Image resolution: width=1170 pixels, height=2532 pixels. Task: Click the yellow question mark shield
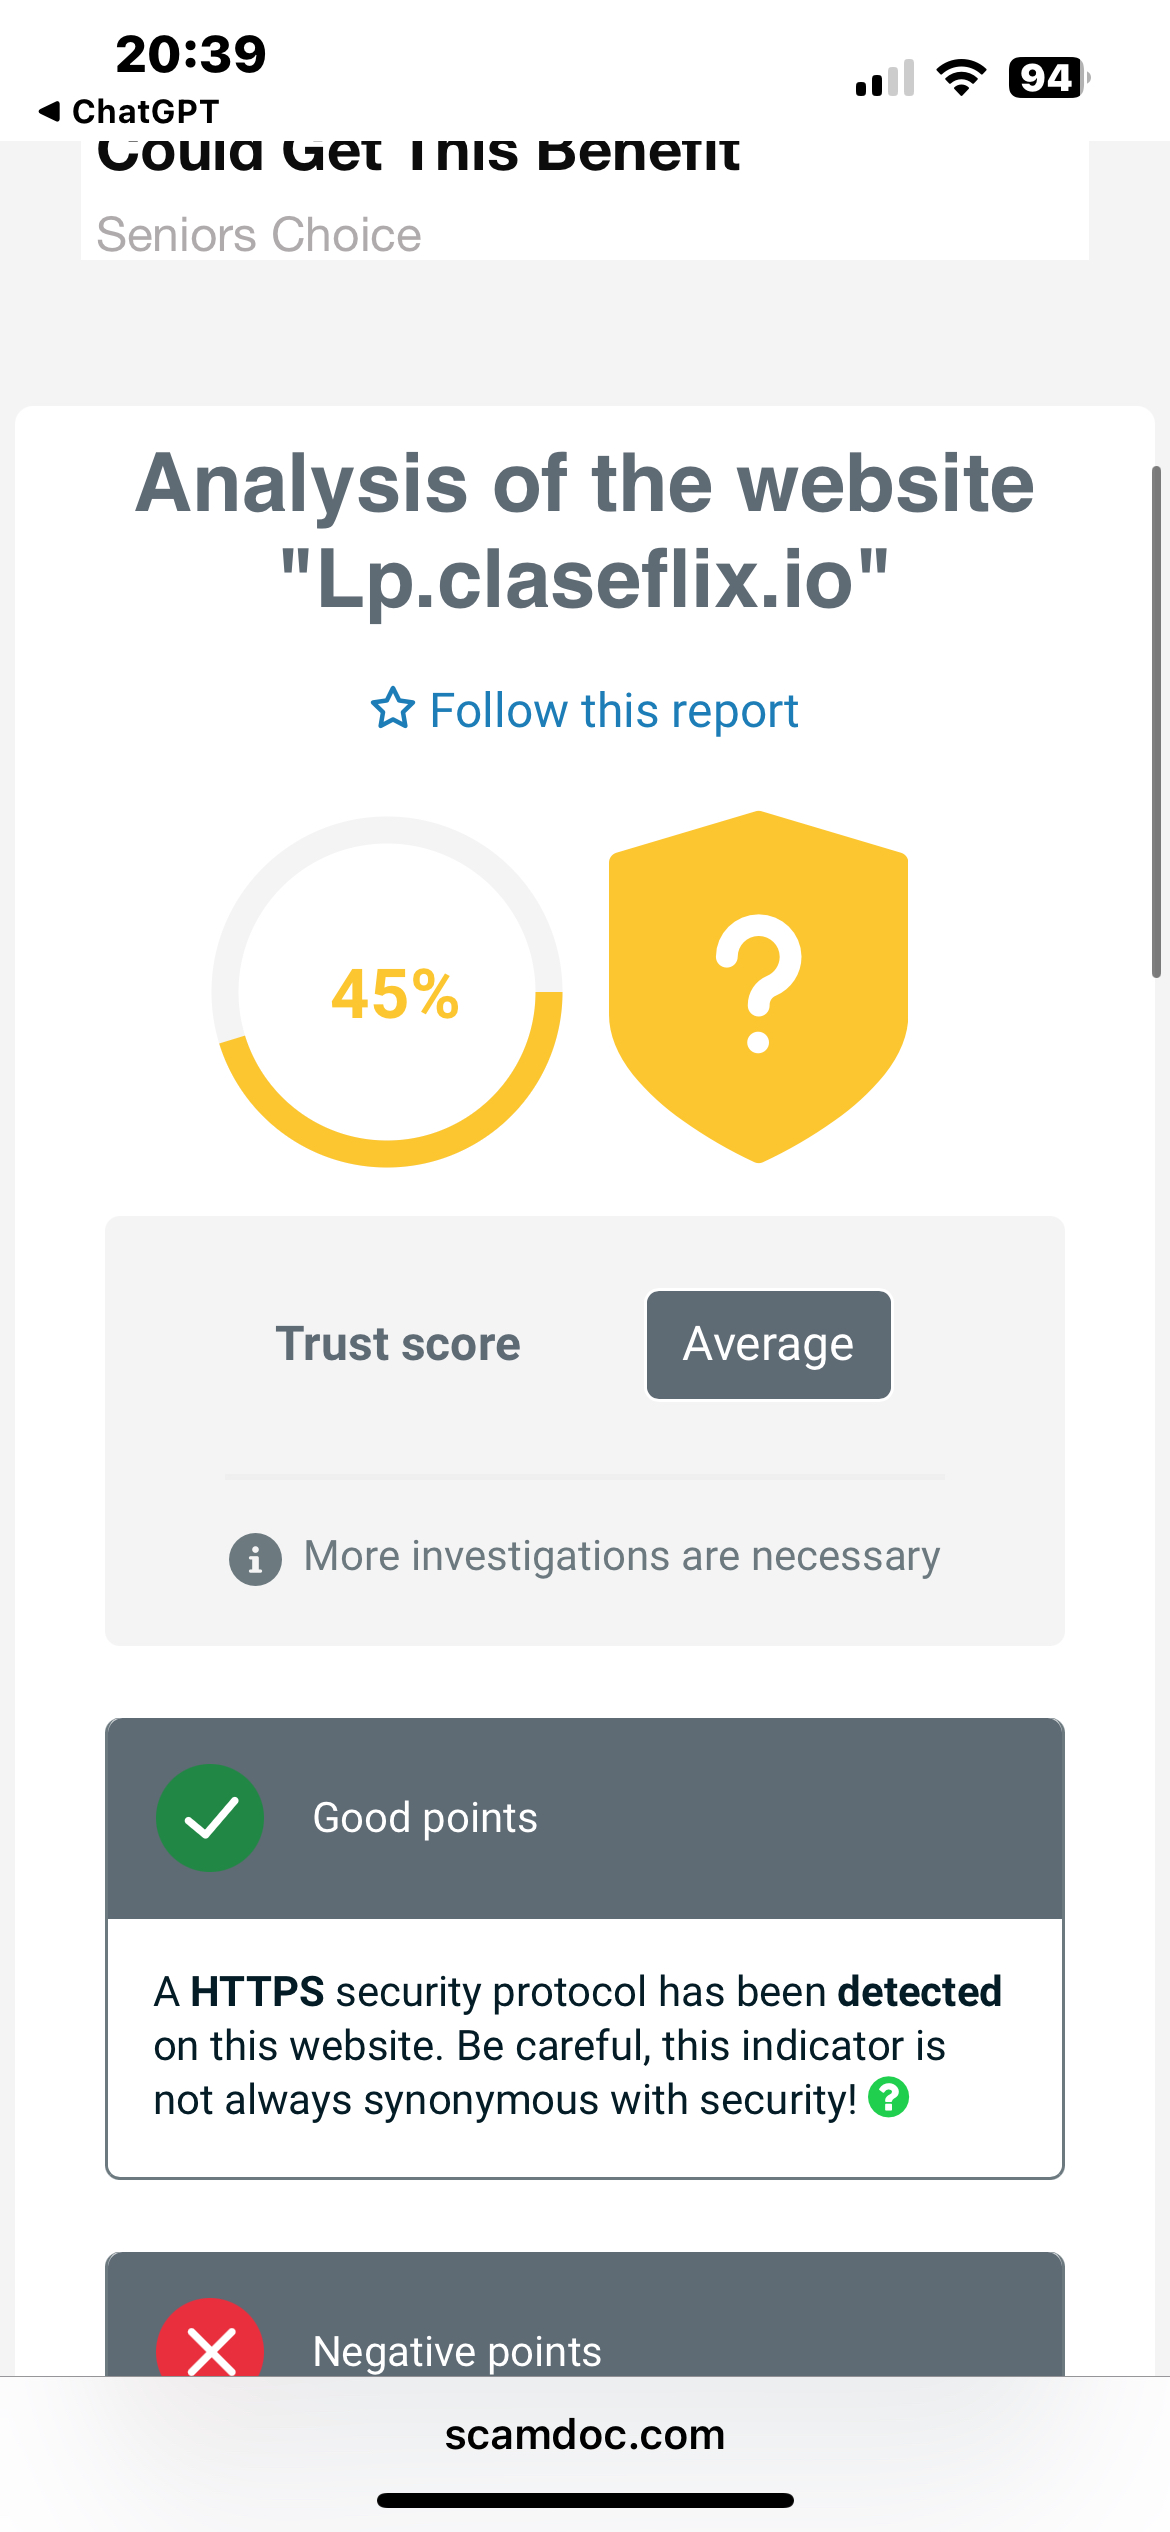click(x=758, y=987)
